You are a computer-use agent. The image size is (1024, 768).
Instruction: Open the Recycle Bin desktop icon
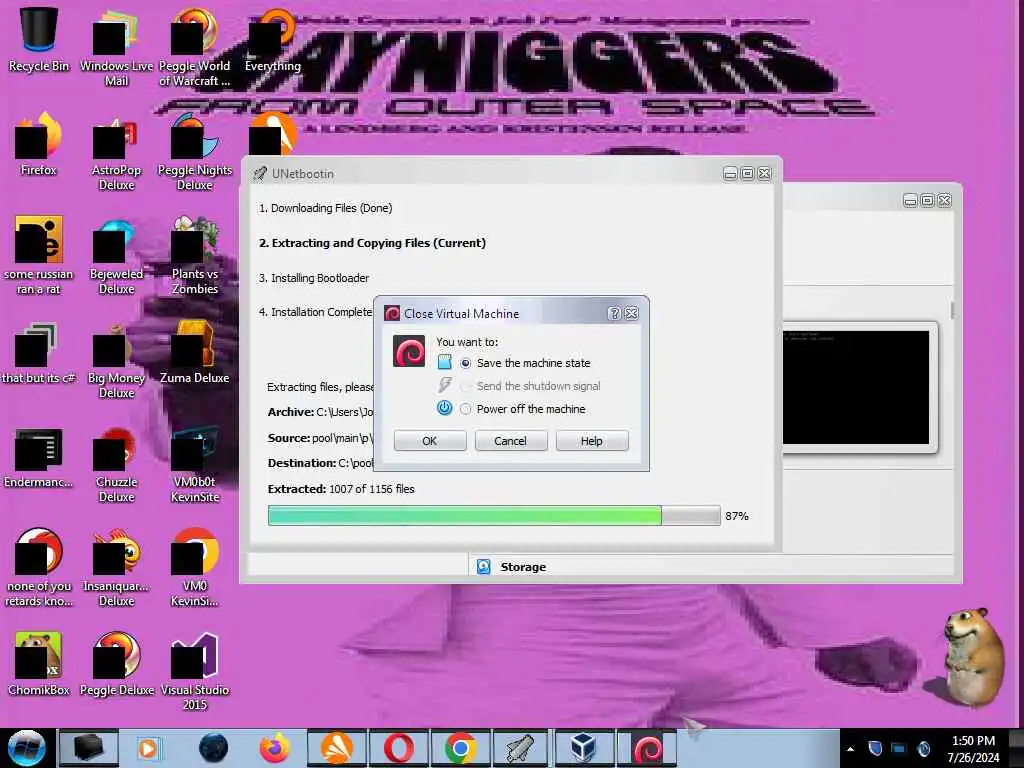point(39,39)
